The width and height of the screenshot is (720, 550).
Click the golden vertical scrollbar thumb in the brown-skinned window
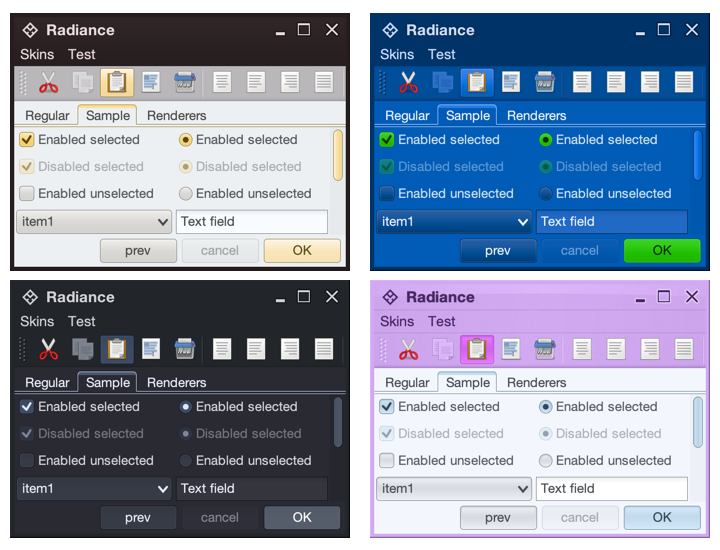click(x=338, y=155)
